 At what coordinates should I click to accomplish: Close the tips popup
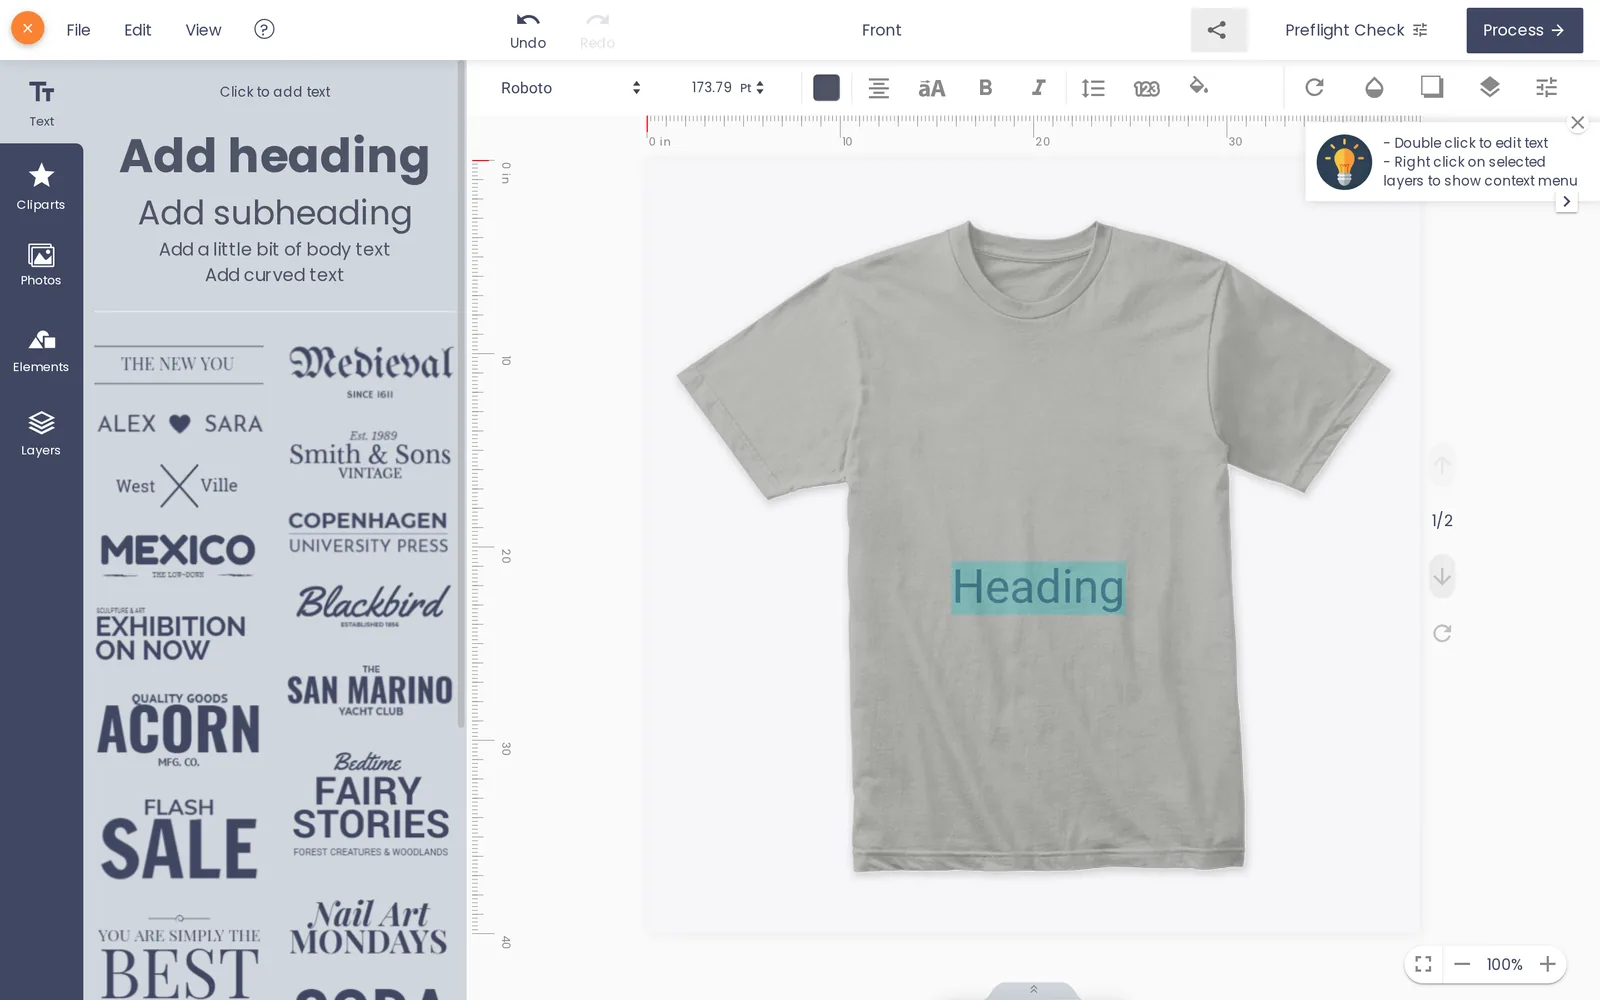(x=1578, y=123)
